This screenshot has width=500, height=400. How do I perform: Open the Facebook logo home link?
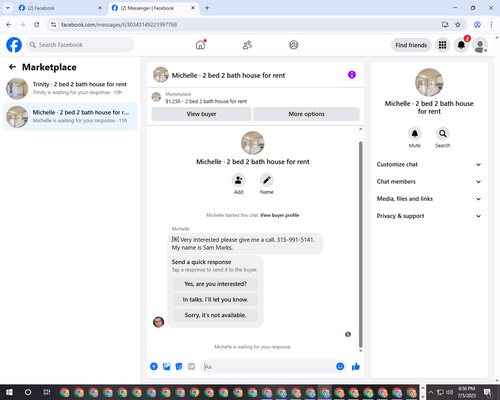pos(14,45)
